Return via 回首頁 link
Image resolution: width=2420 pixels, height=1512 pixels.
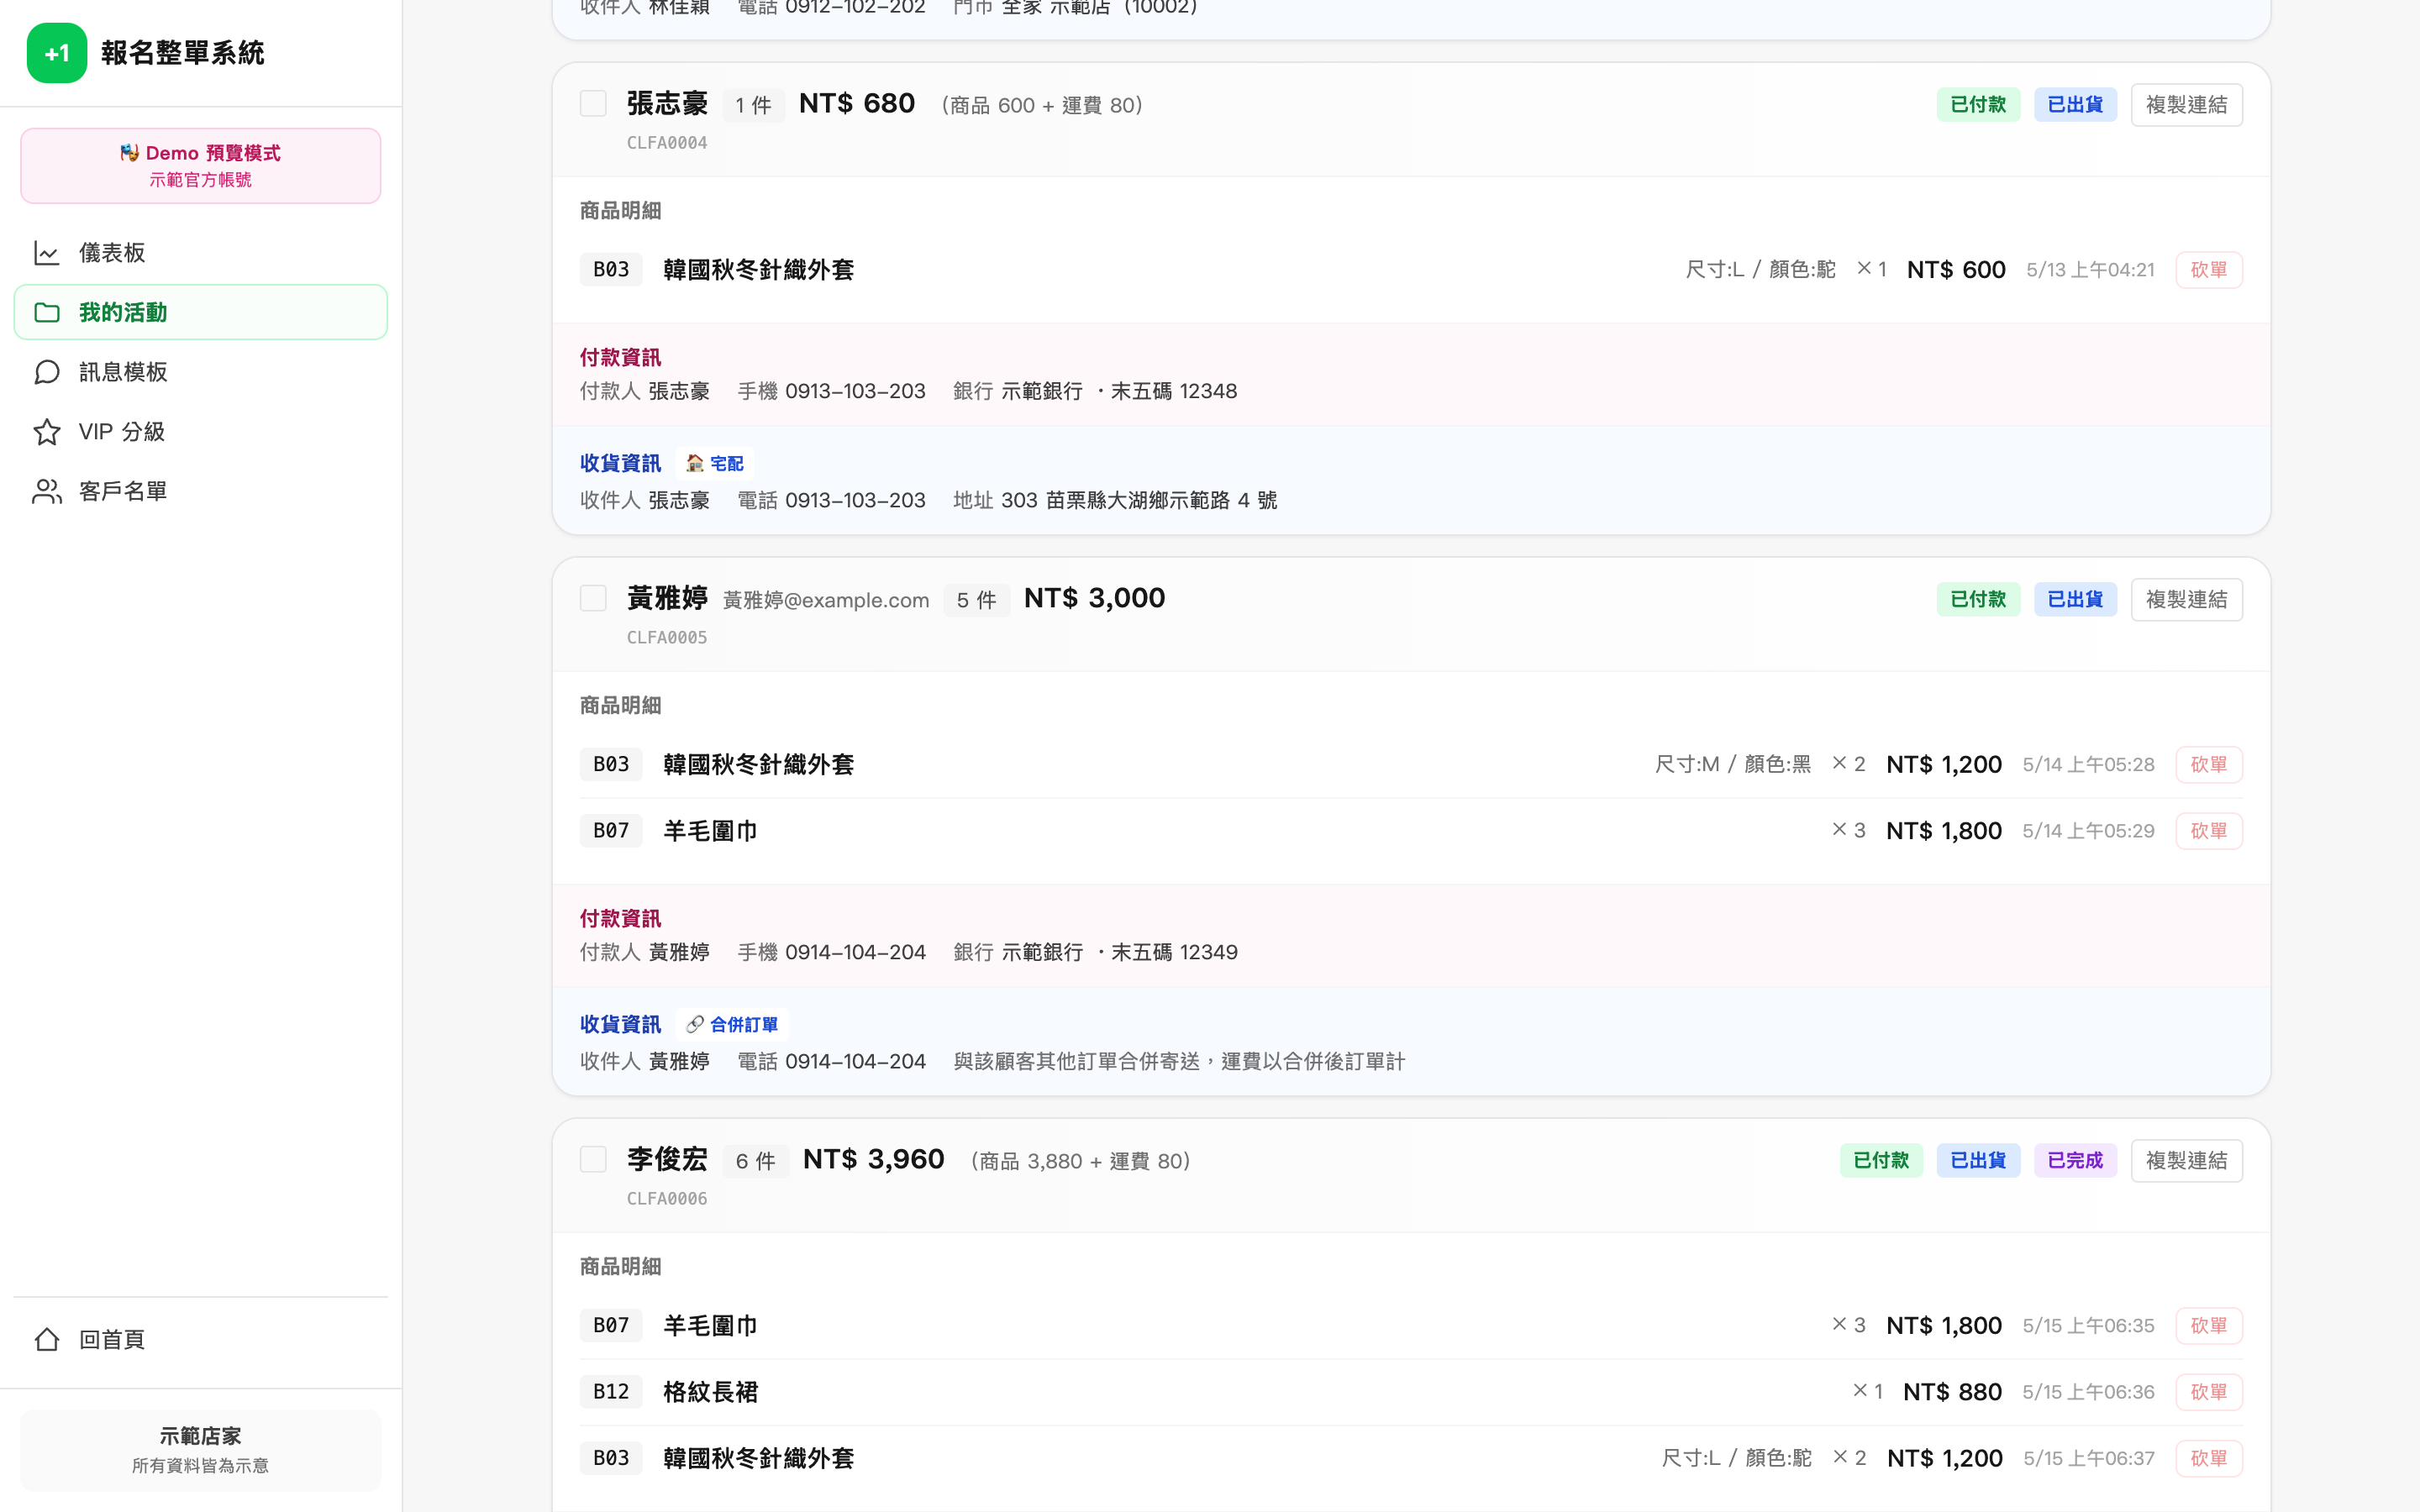(200, 1339)
